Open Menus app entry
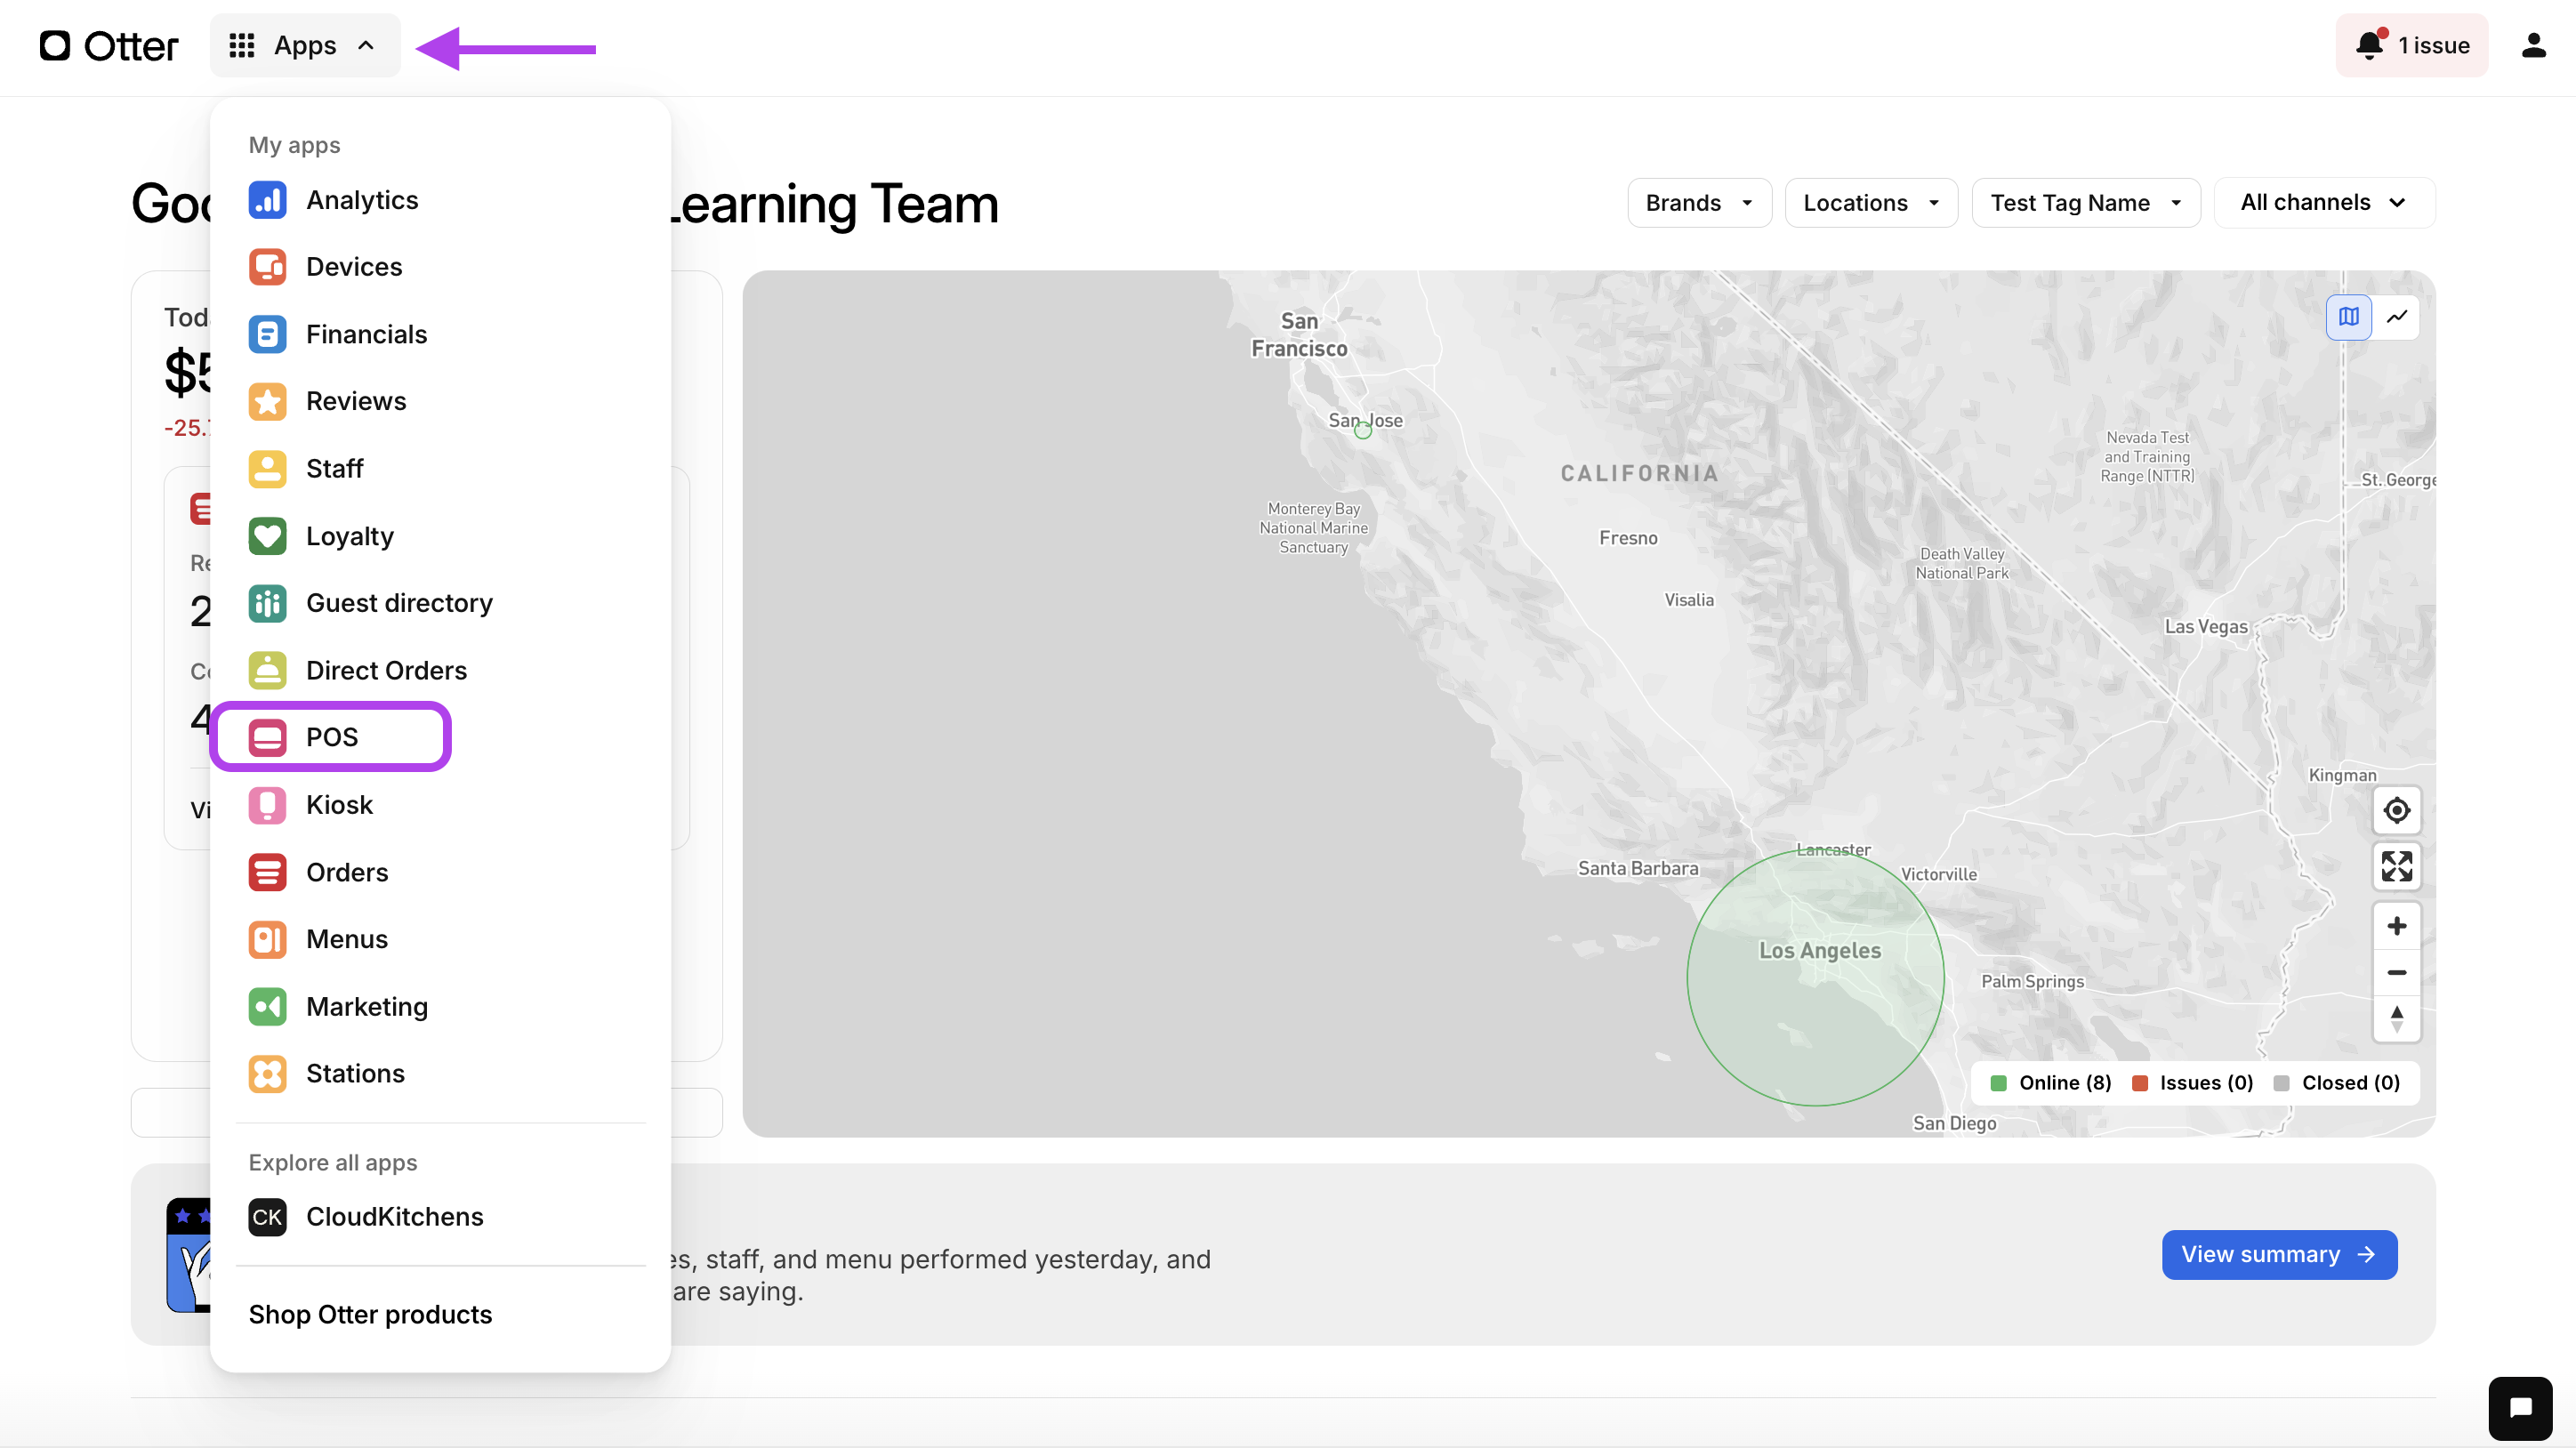The height and width of the screenshot is (1448, 2576). 440,939
